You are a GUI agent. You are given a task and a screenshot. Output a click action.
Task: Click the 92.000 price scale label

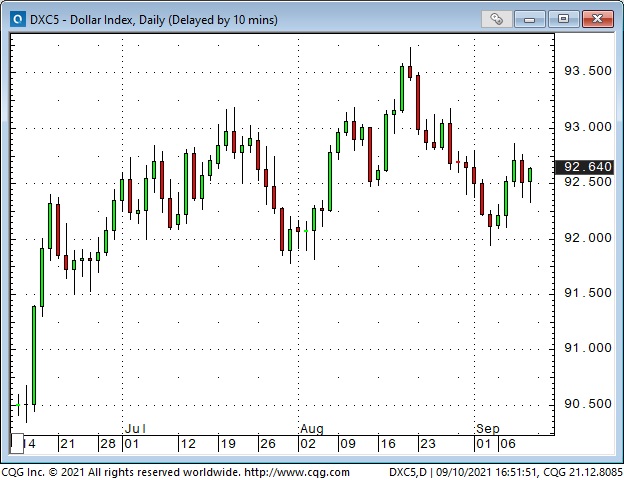pos(588,238)
